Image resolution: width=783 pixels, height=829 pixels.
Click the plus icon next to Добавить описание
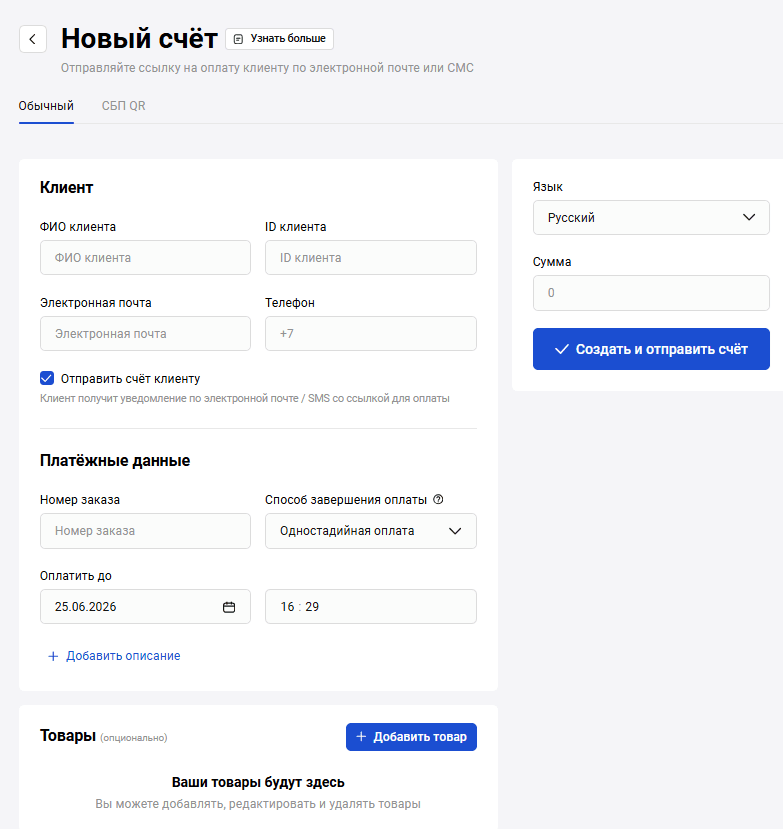(x=53, y=656)
